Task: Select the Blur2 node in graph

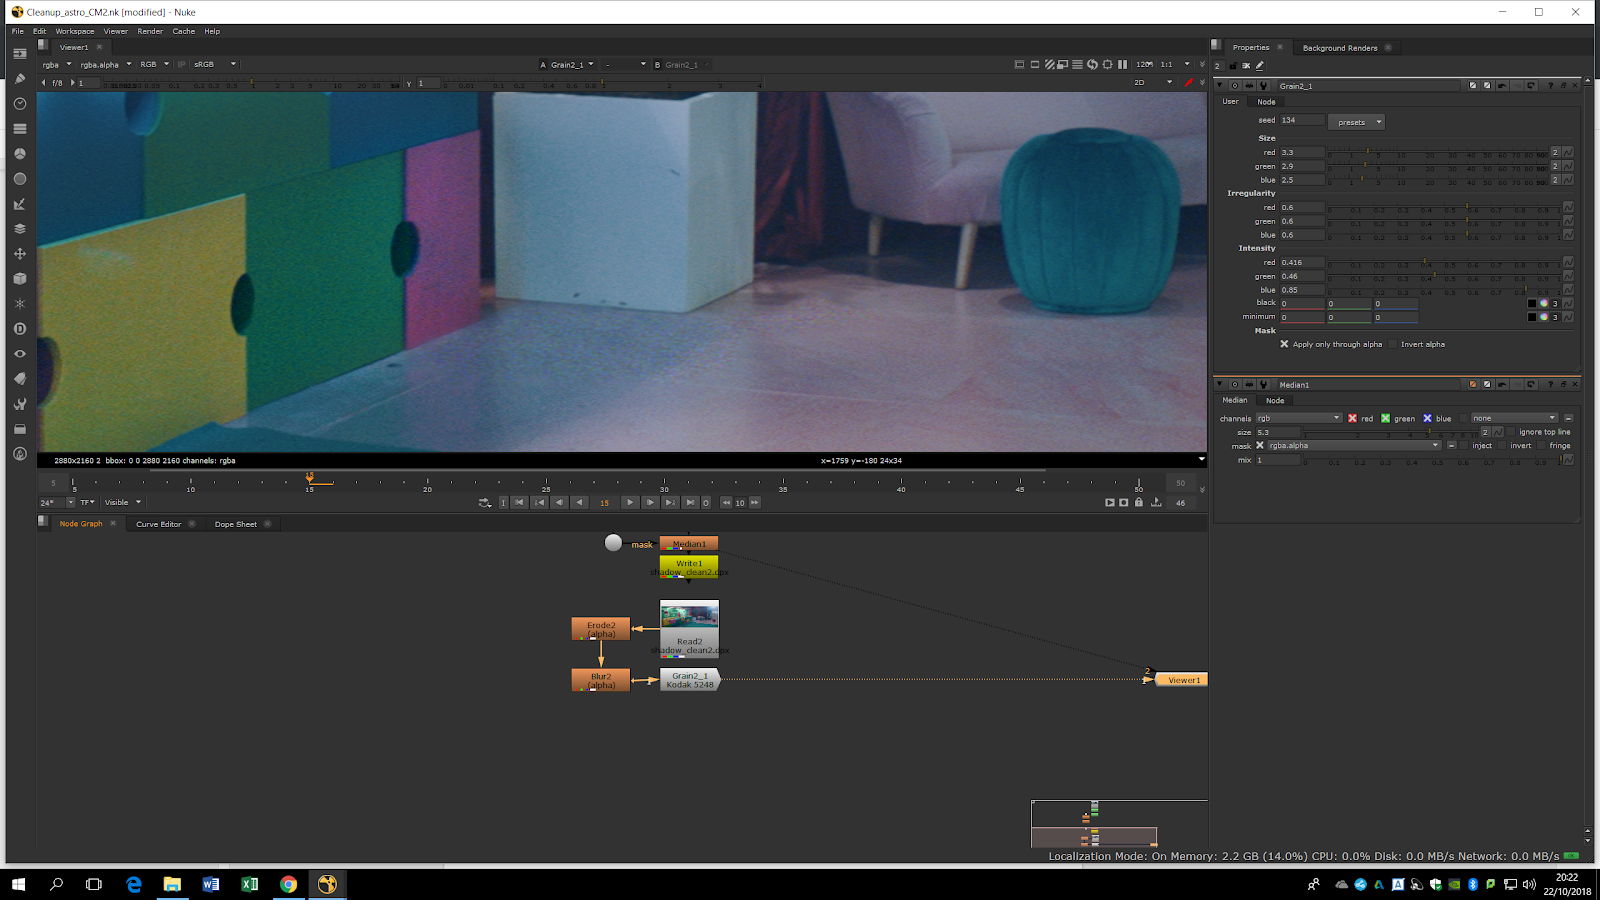Action: pyautogui.click(x=600, y=680)
